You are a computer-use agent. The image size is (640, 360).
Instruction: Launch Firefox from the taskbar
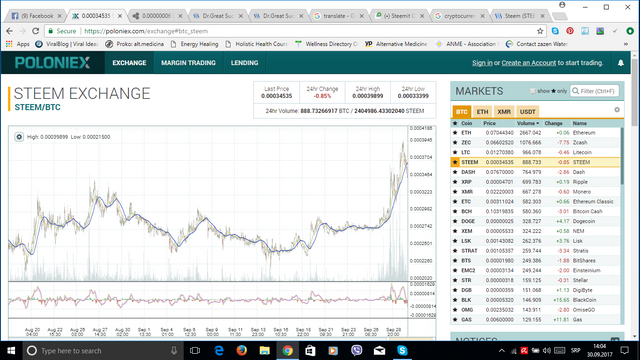tap(242, 351)
